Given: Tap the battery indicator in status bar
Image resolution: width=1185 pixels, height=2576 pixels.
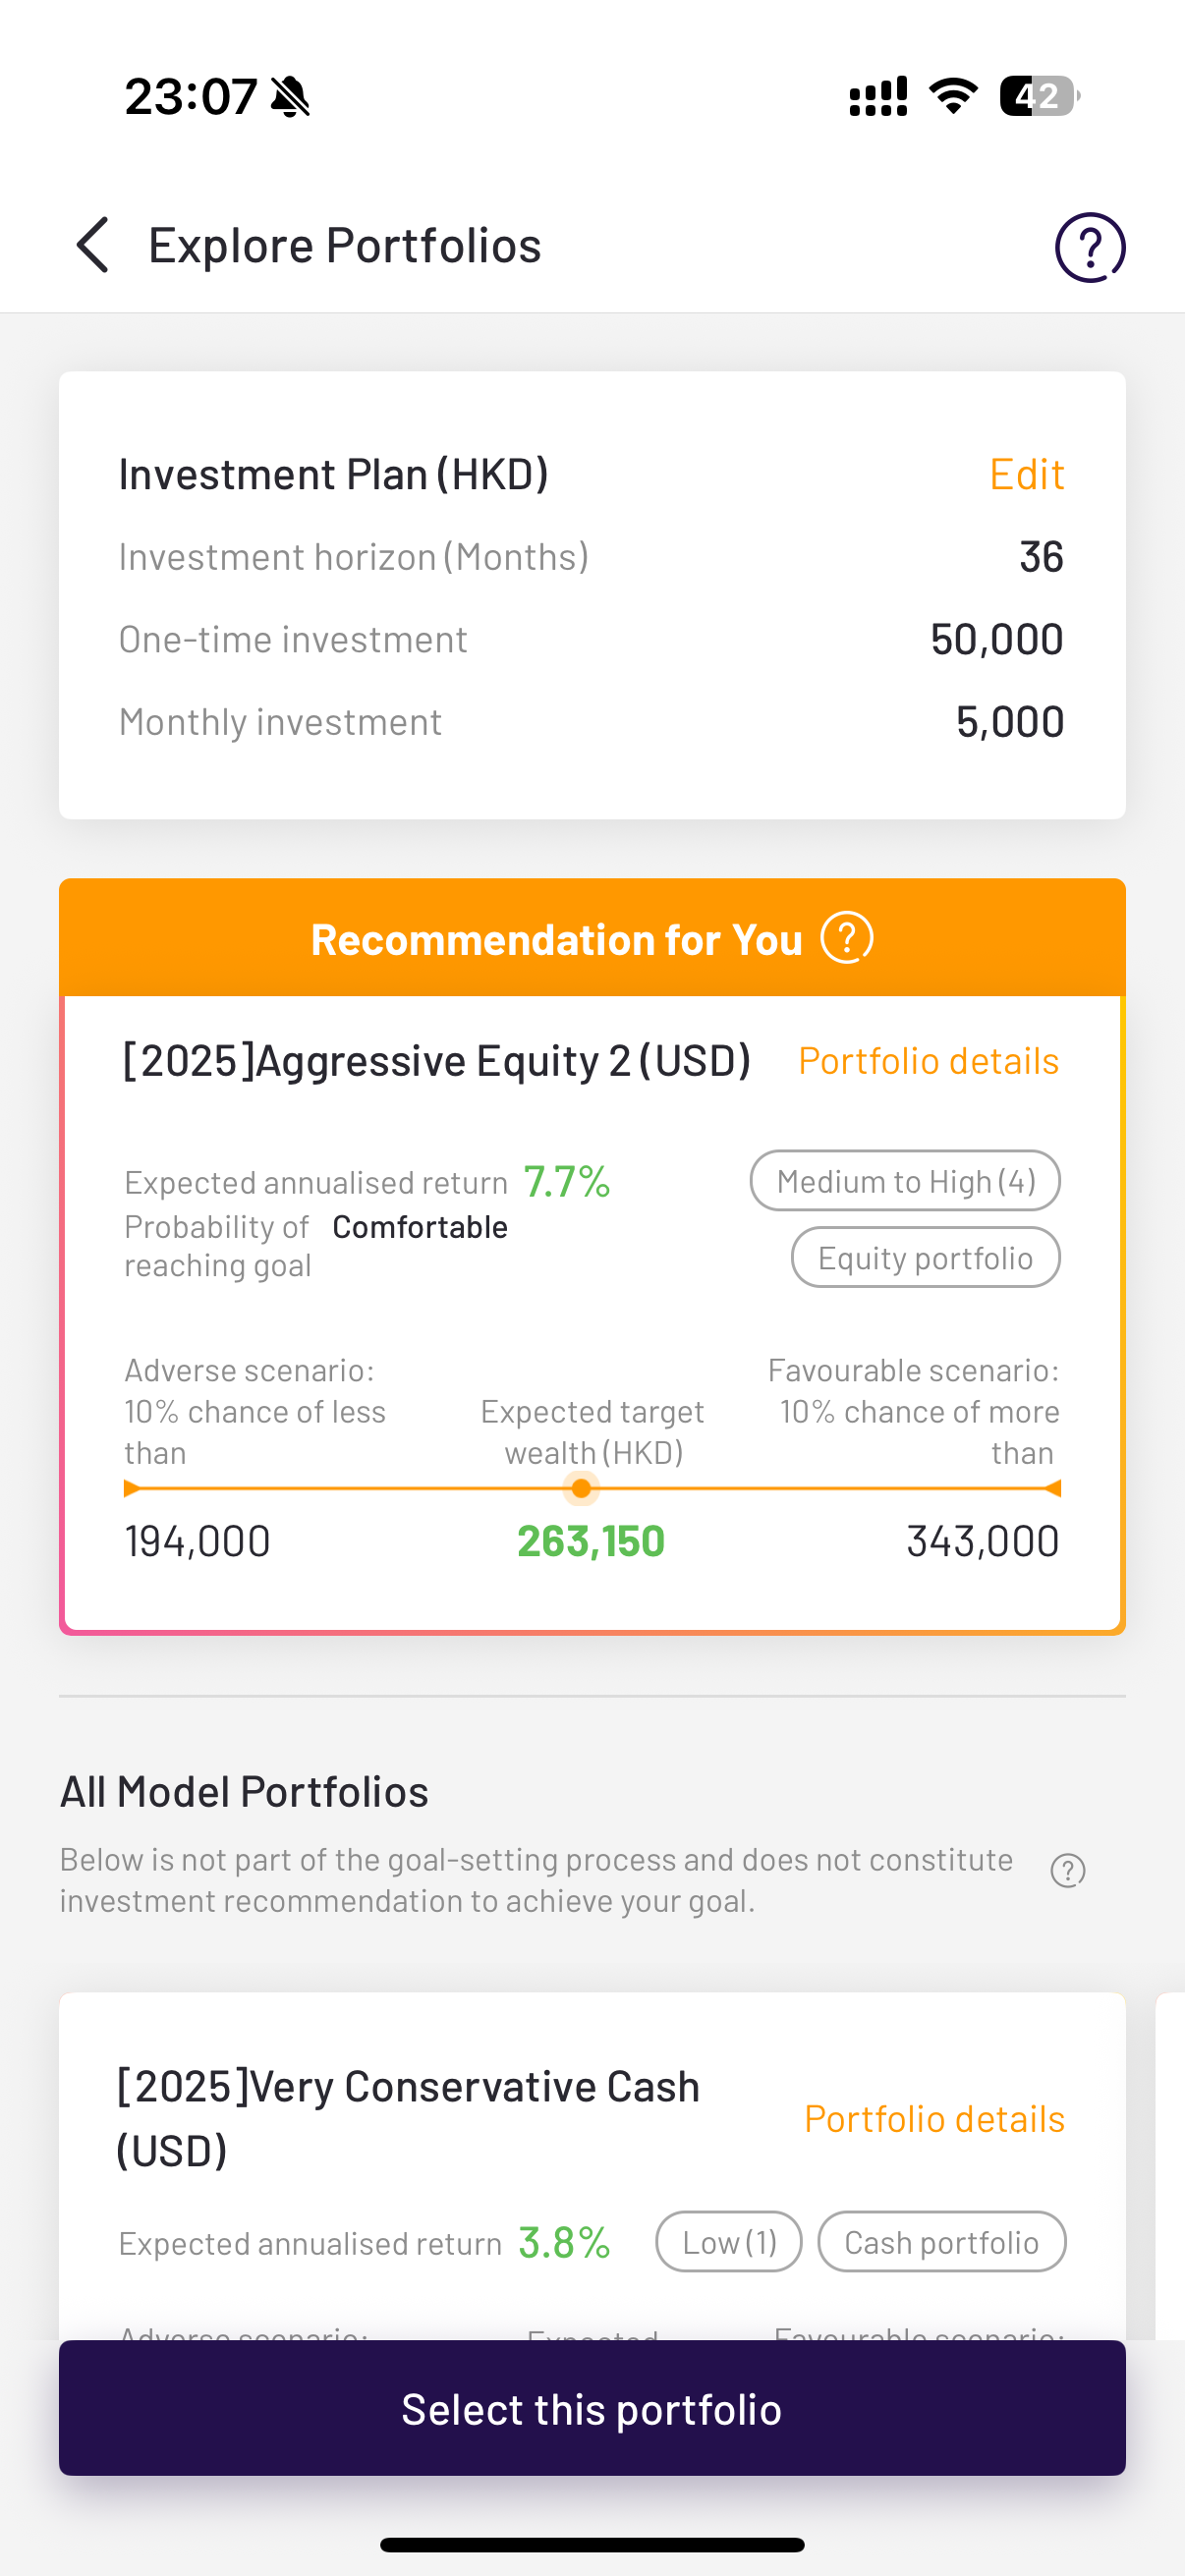Looking at the screenshot, I should click(x=1039, y=97).
